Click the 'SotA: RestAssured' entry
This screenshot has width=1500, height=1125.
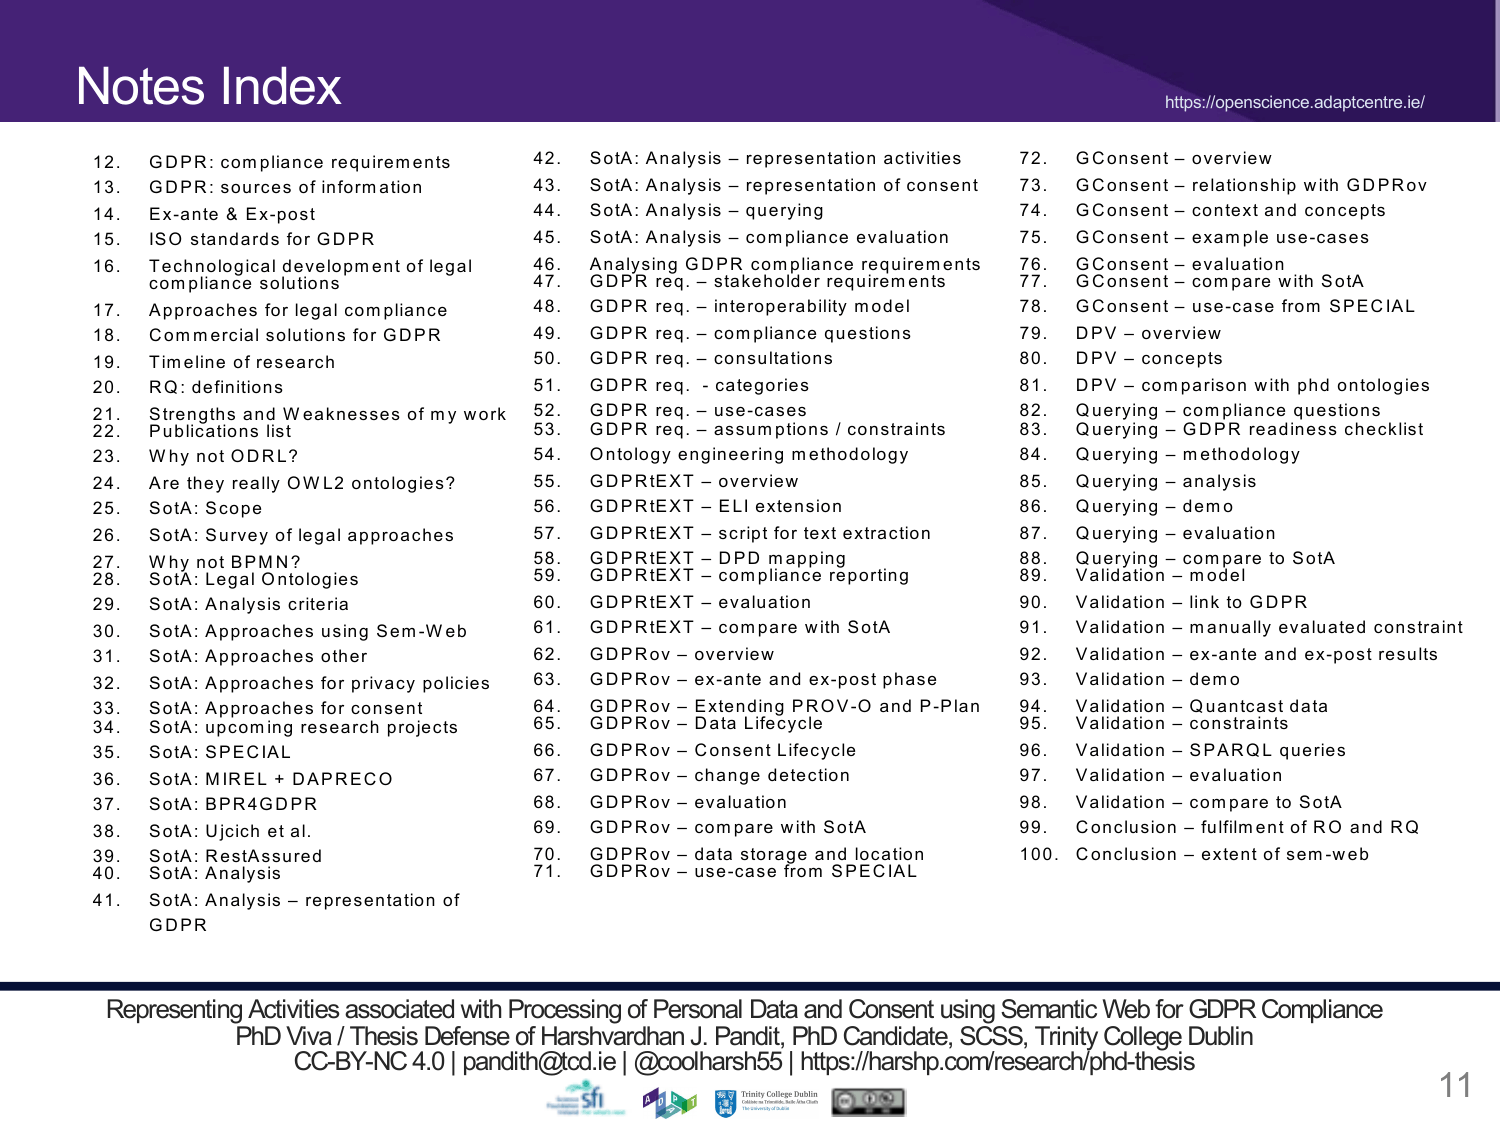[x=236, y=856]
